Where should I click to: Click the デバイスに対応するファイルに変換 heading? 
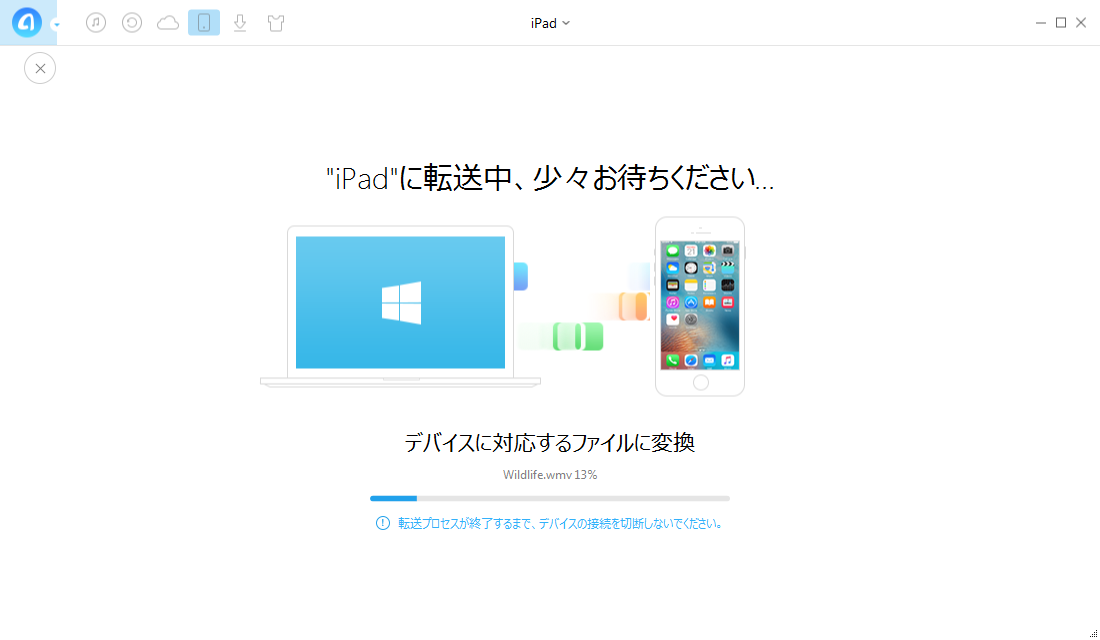[x=549, y=443]
